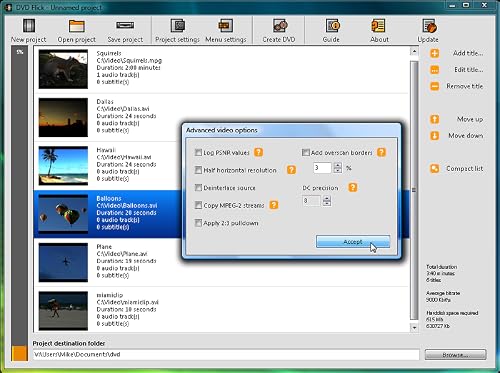Check Copy MPEG-2 streams
This screenshot has width=500, height=373.
tap(198, 205)
